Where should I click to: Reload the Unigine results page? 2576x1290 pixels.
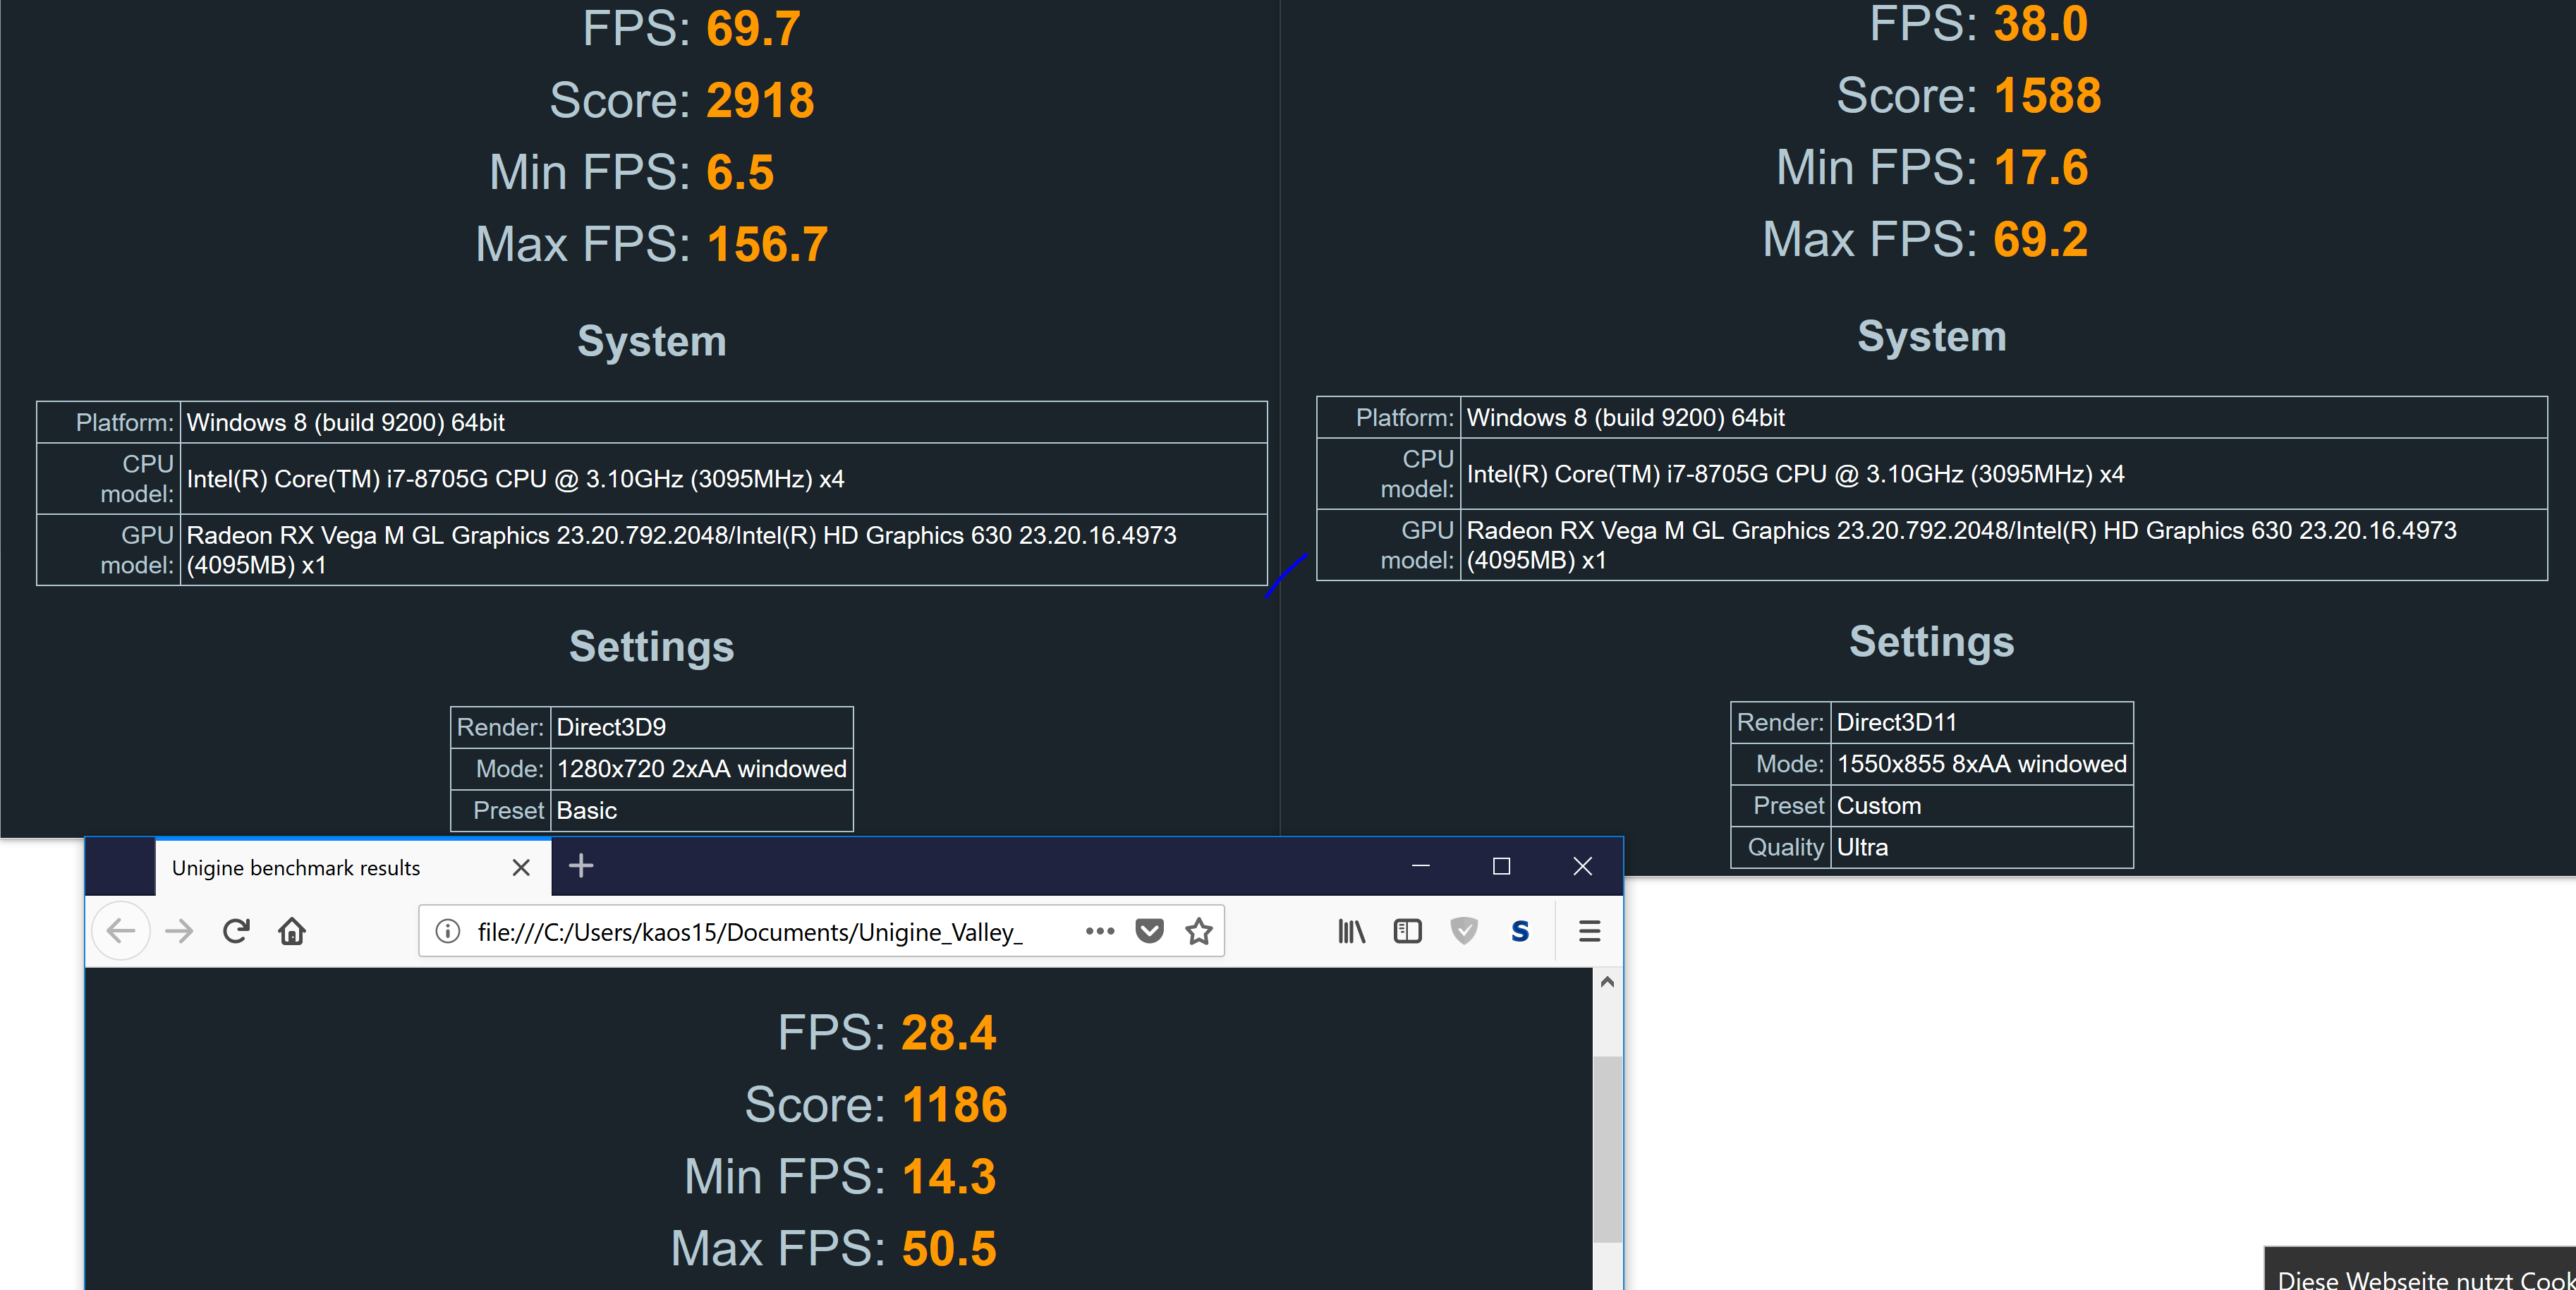tap(236, 931)
